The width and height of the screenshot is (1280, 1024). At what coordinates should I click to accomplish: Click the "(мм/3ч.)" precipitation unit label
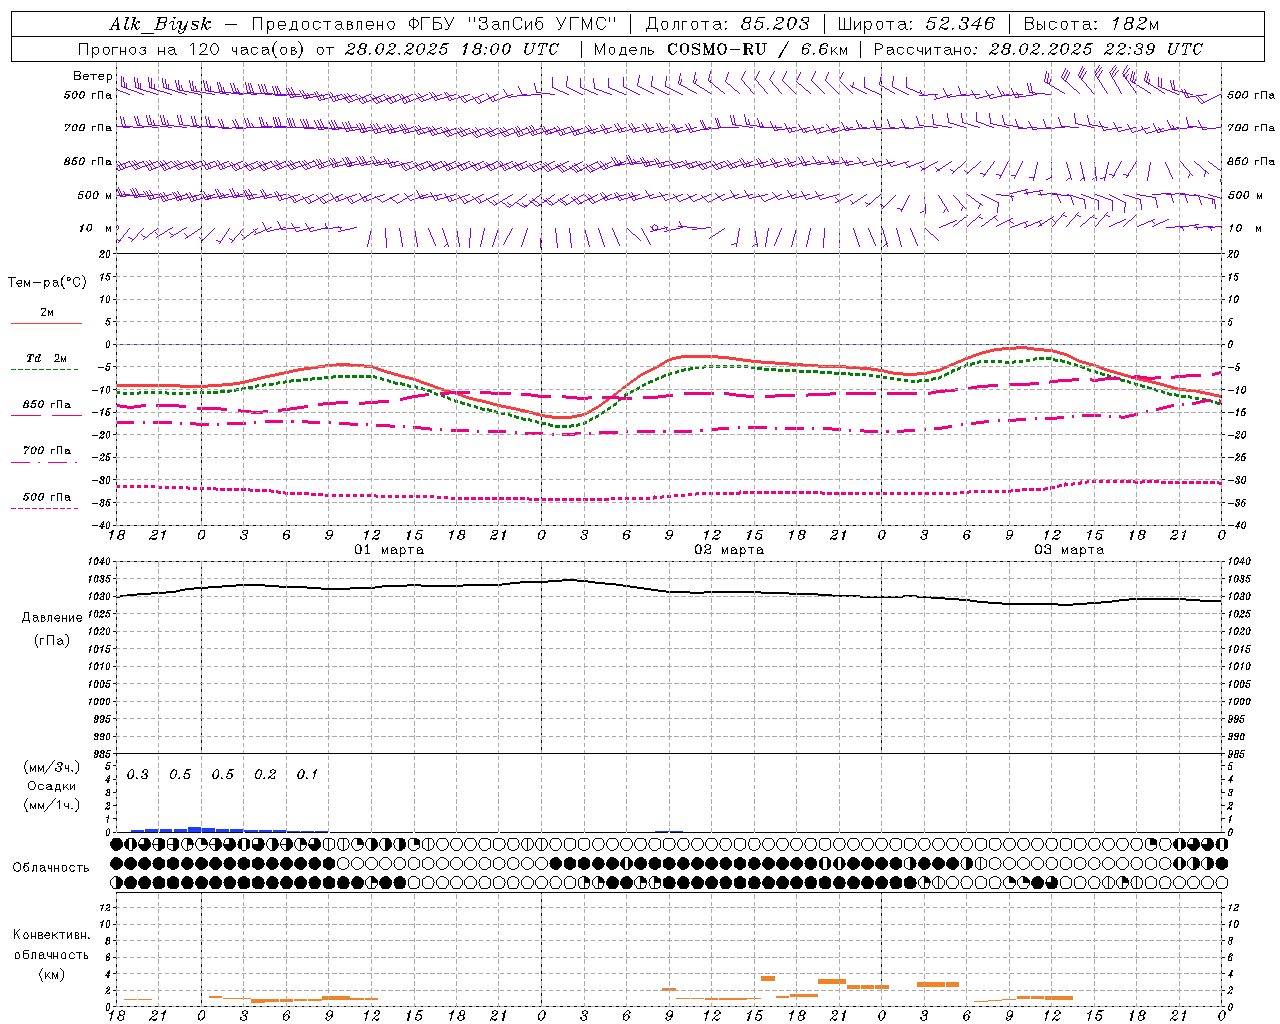click(x=52, y=767)
